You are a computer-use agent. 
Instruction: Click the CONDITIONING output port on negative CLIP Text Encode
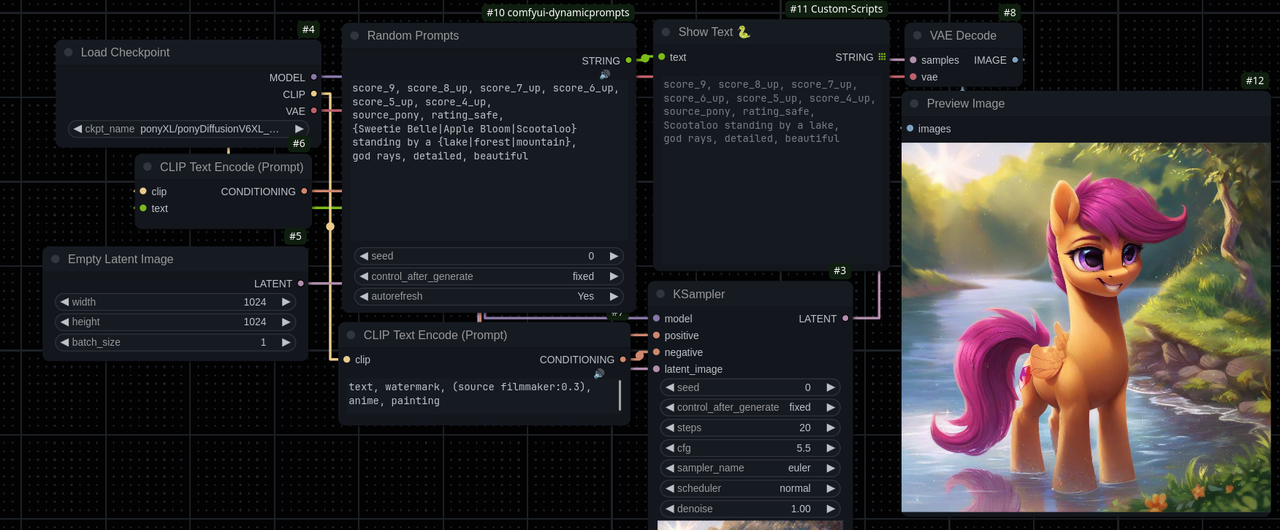pyautogui.click(x=623, y=359)
